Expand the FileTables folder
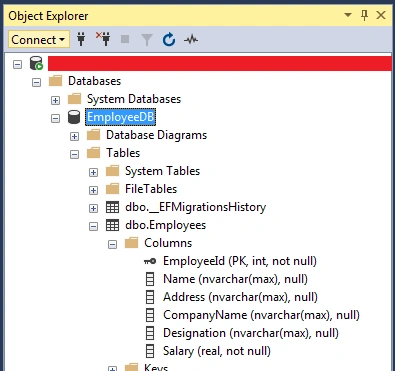 [x=93, y=190]
